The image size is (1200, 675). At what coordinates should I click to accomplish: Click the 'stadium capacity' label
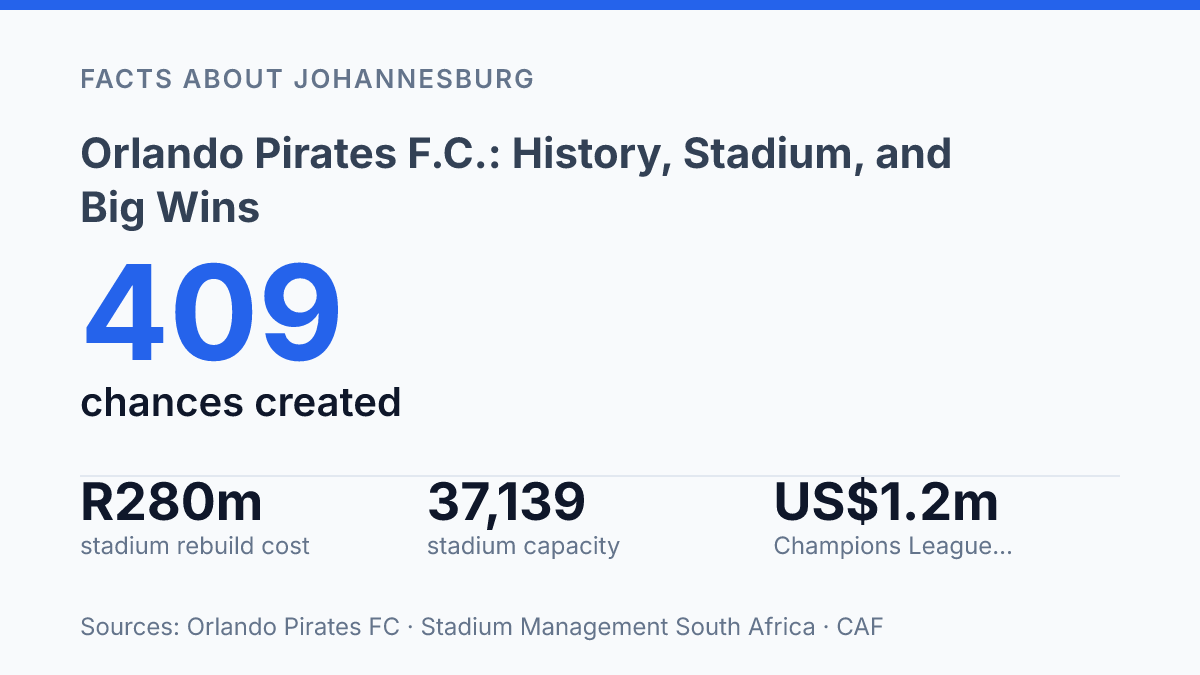click(x=523, y=546)
